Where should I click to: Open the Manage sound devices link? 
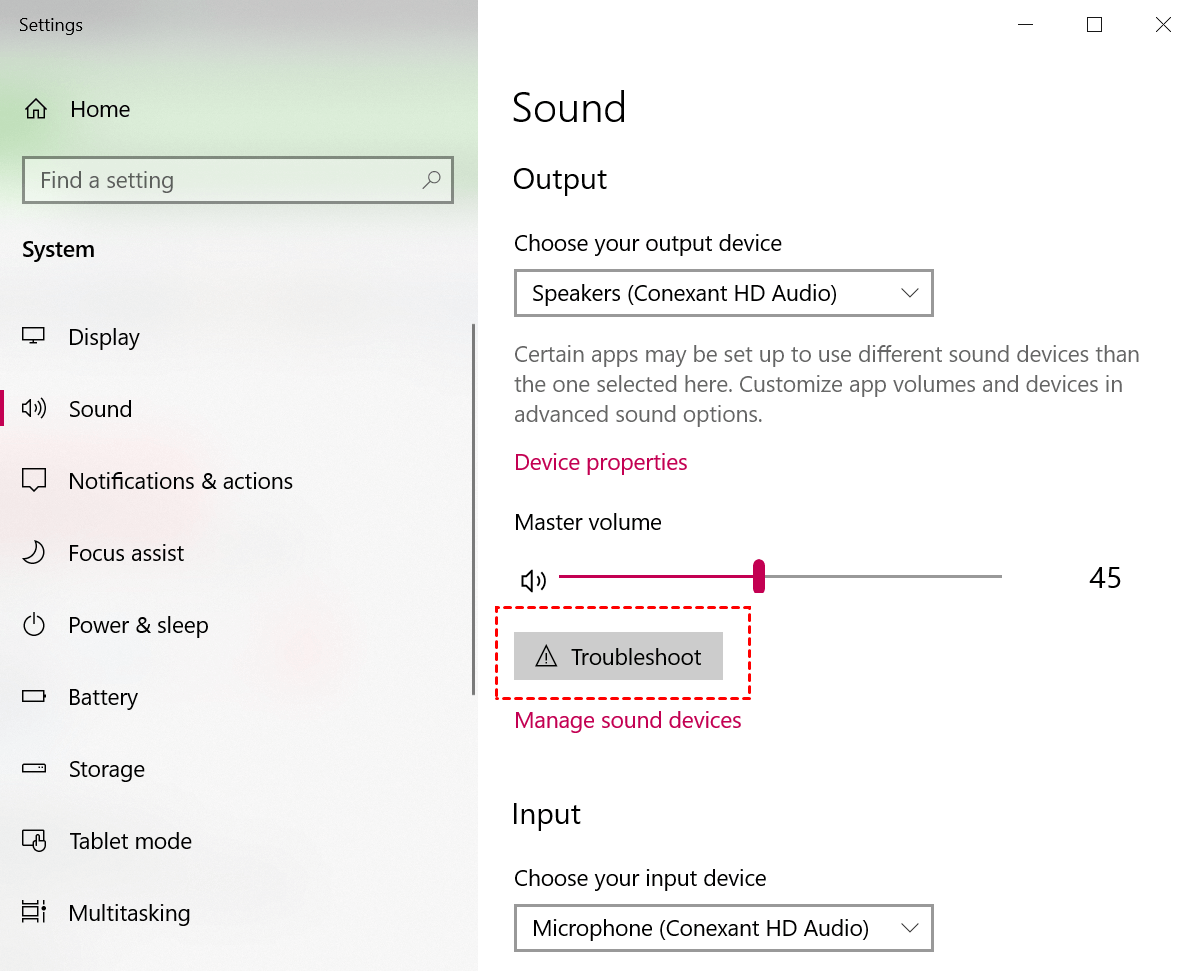pyautogui.click(x=627, y=720)
